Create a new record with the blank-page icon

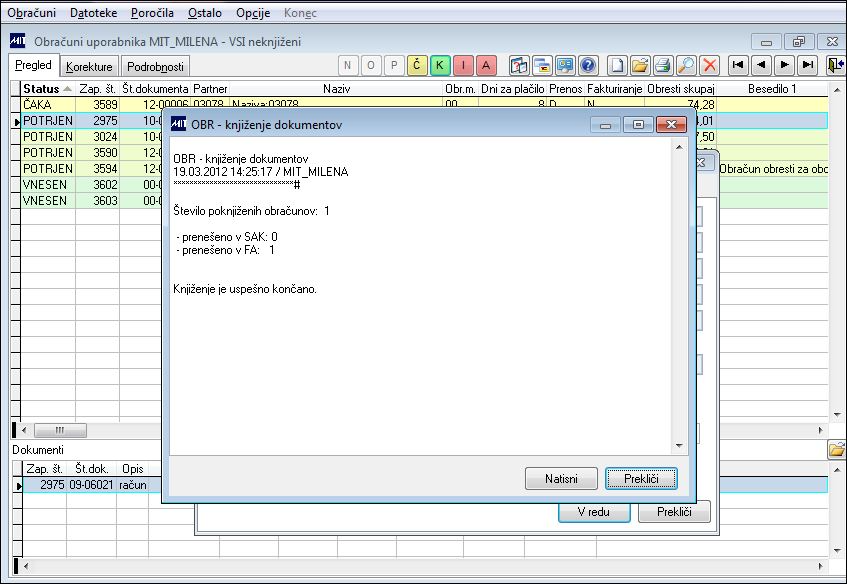tap(617, 65)
